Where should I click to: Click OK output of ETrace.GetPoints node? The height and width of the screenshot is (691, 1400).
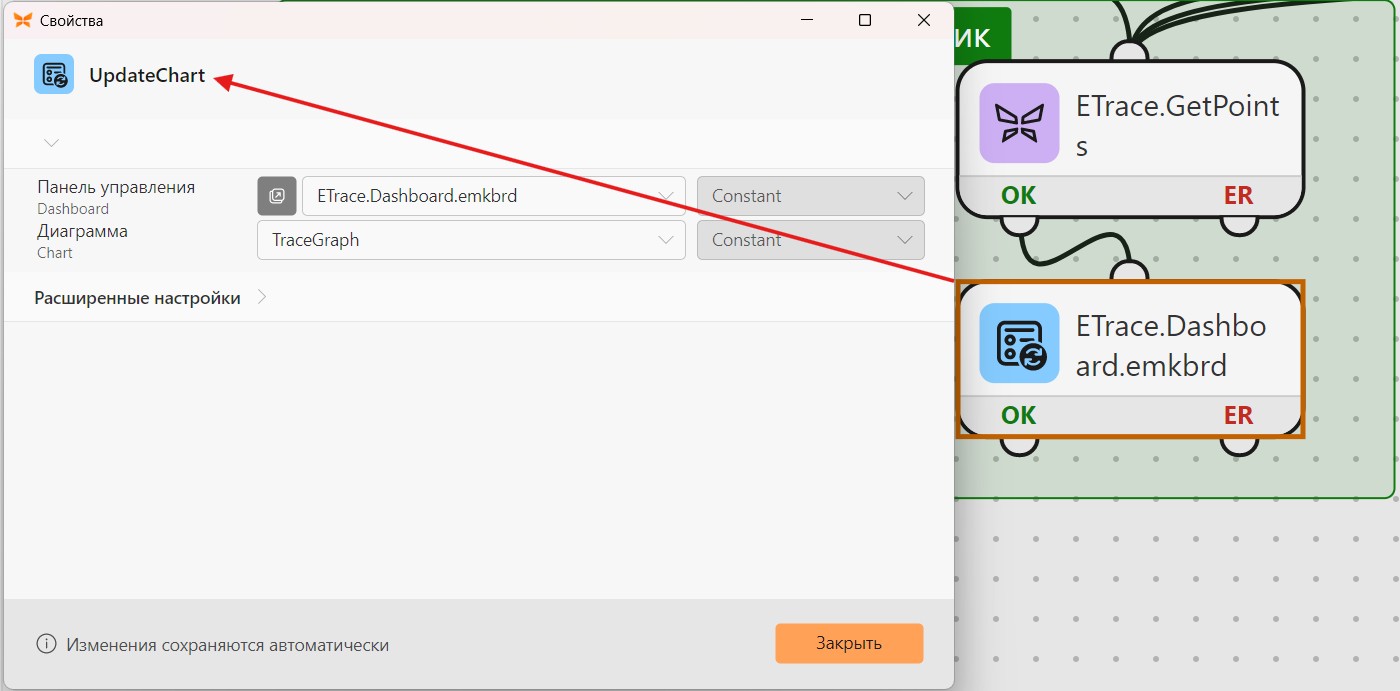pyautogui.click(x=1019, y=196)
